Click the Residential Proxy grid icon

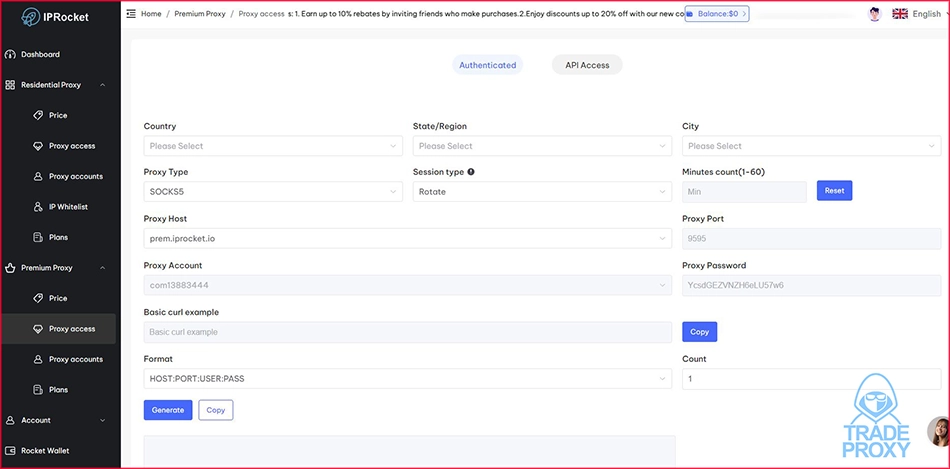pyautogui.click(x=10, y=85)
